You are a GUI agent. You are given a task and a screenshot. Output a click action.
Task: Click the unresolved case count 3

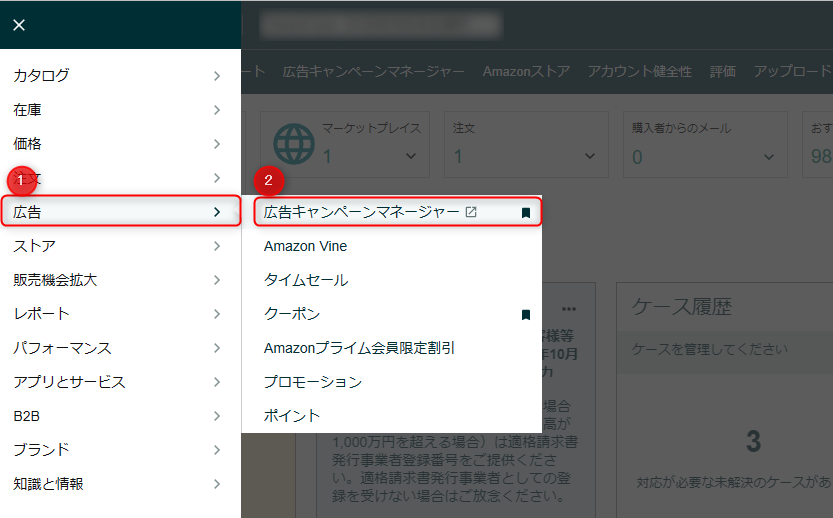[x=753, y=441]
